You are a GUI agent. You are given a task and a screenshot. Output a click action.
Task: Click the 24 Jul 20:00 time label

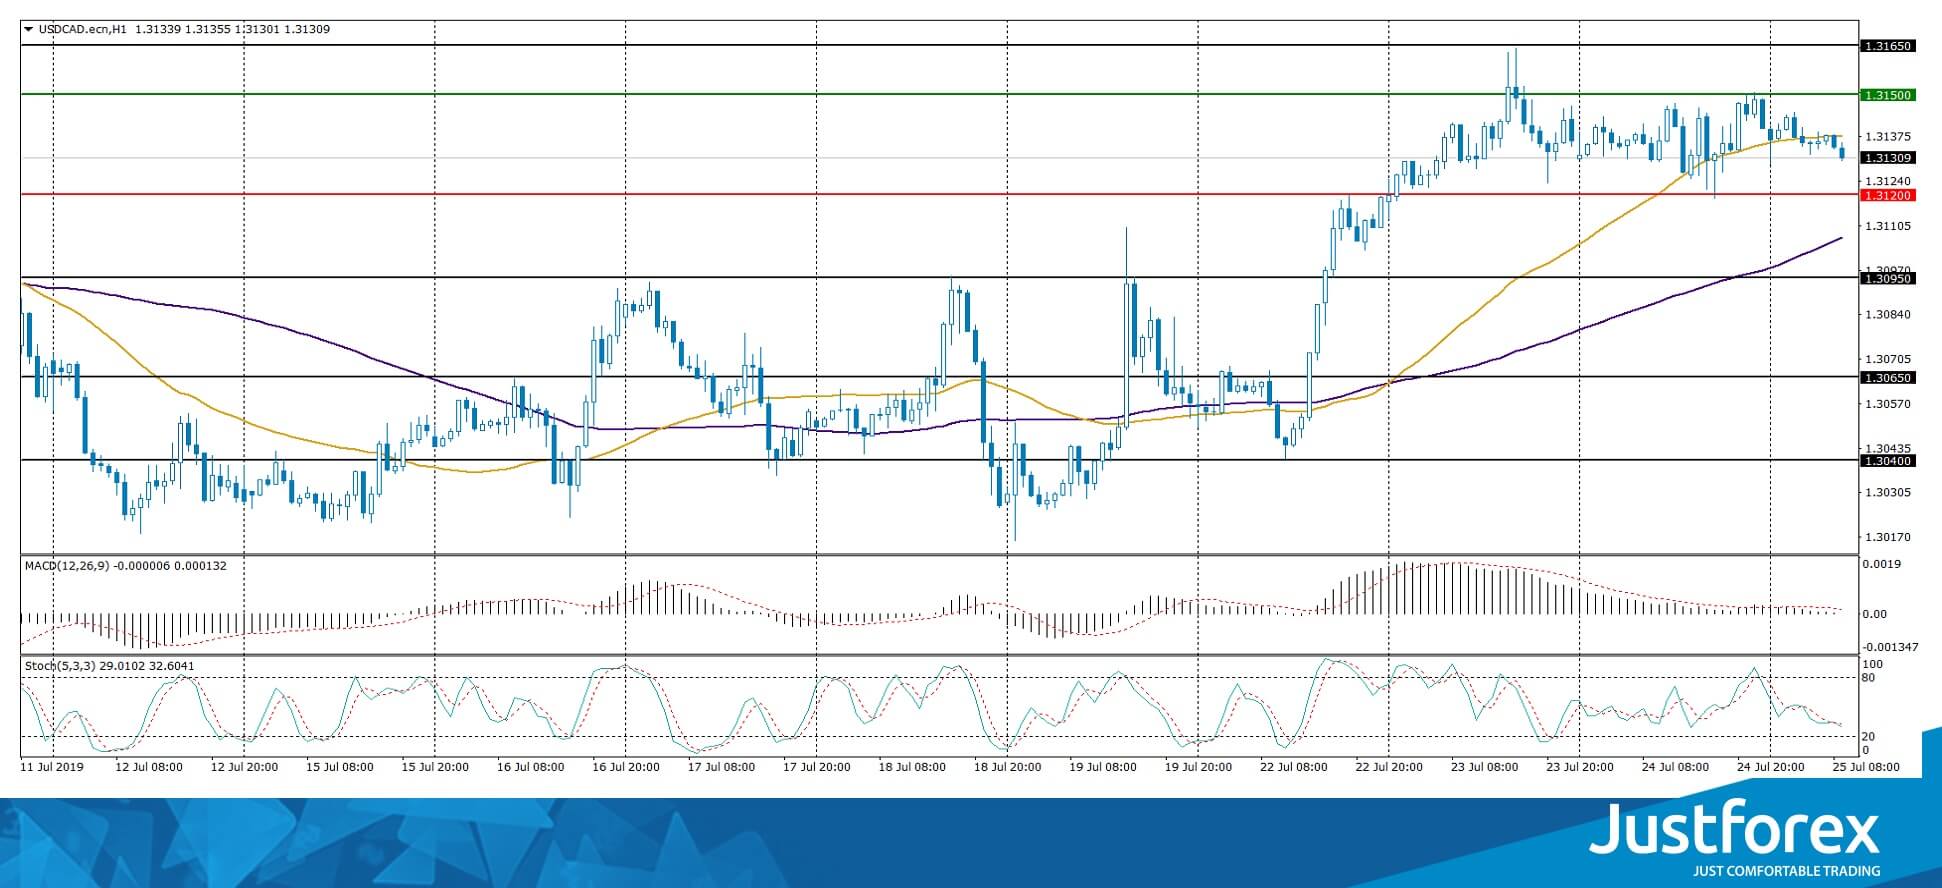[1771, 767]
